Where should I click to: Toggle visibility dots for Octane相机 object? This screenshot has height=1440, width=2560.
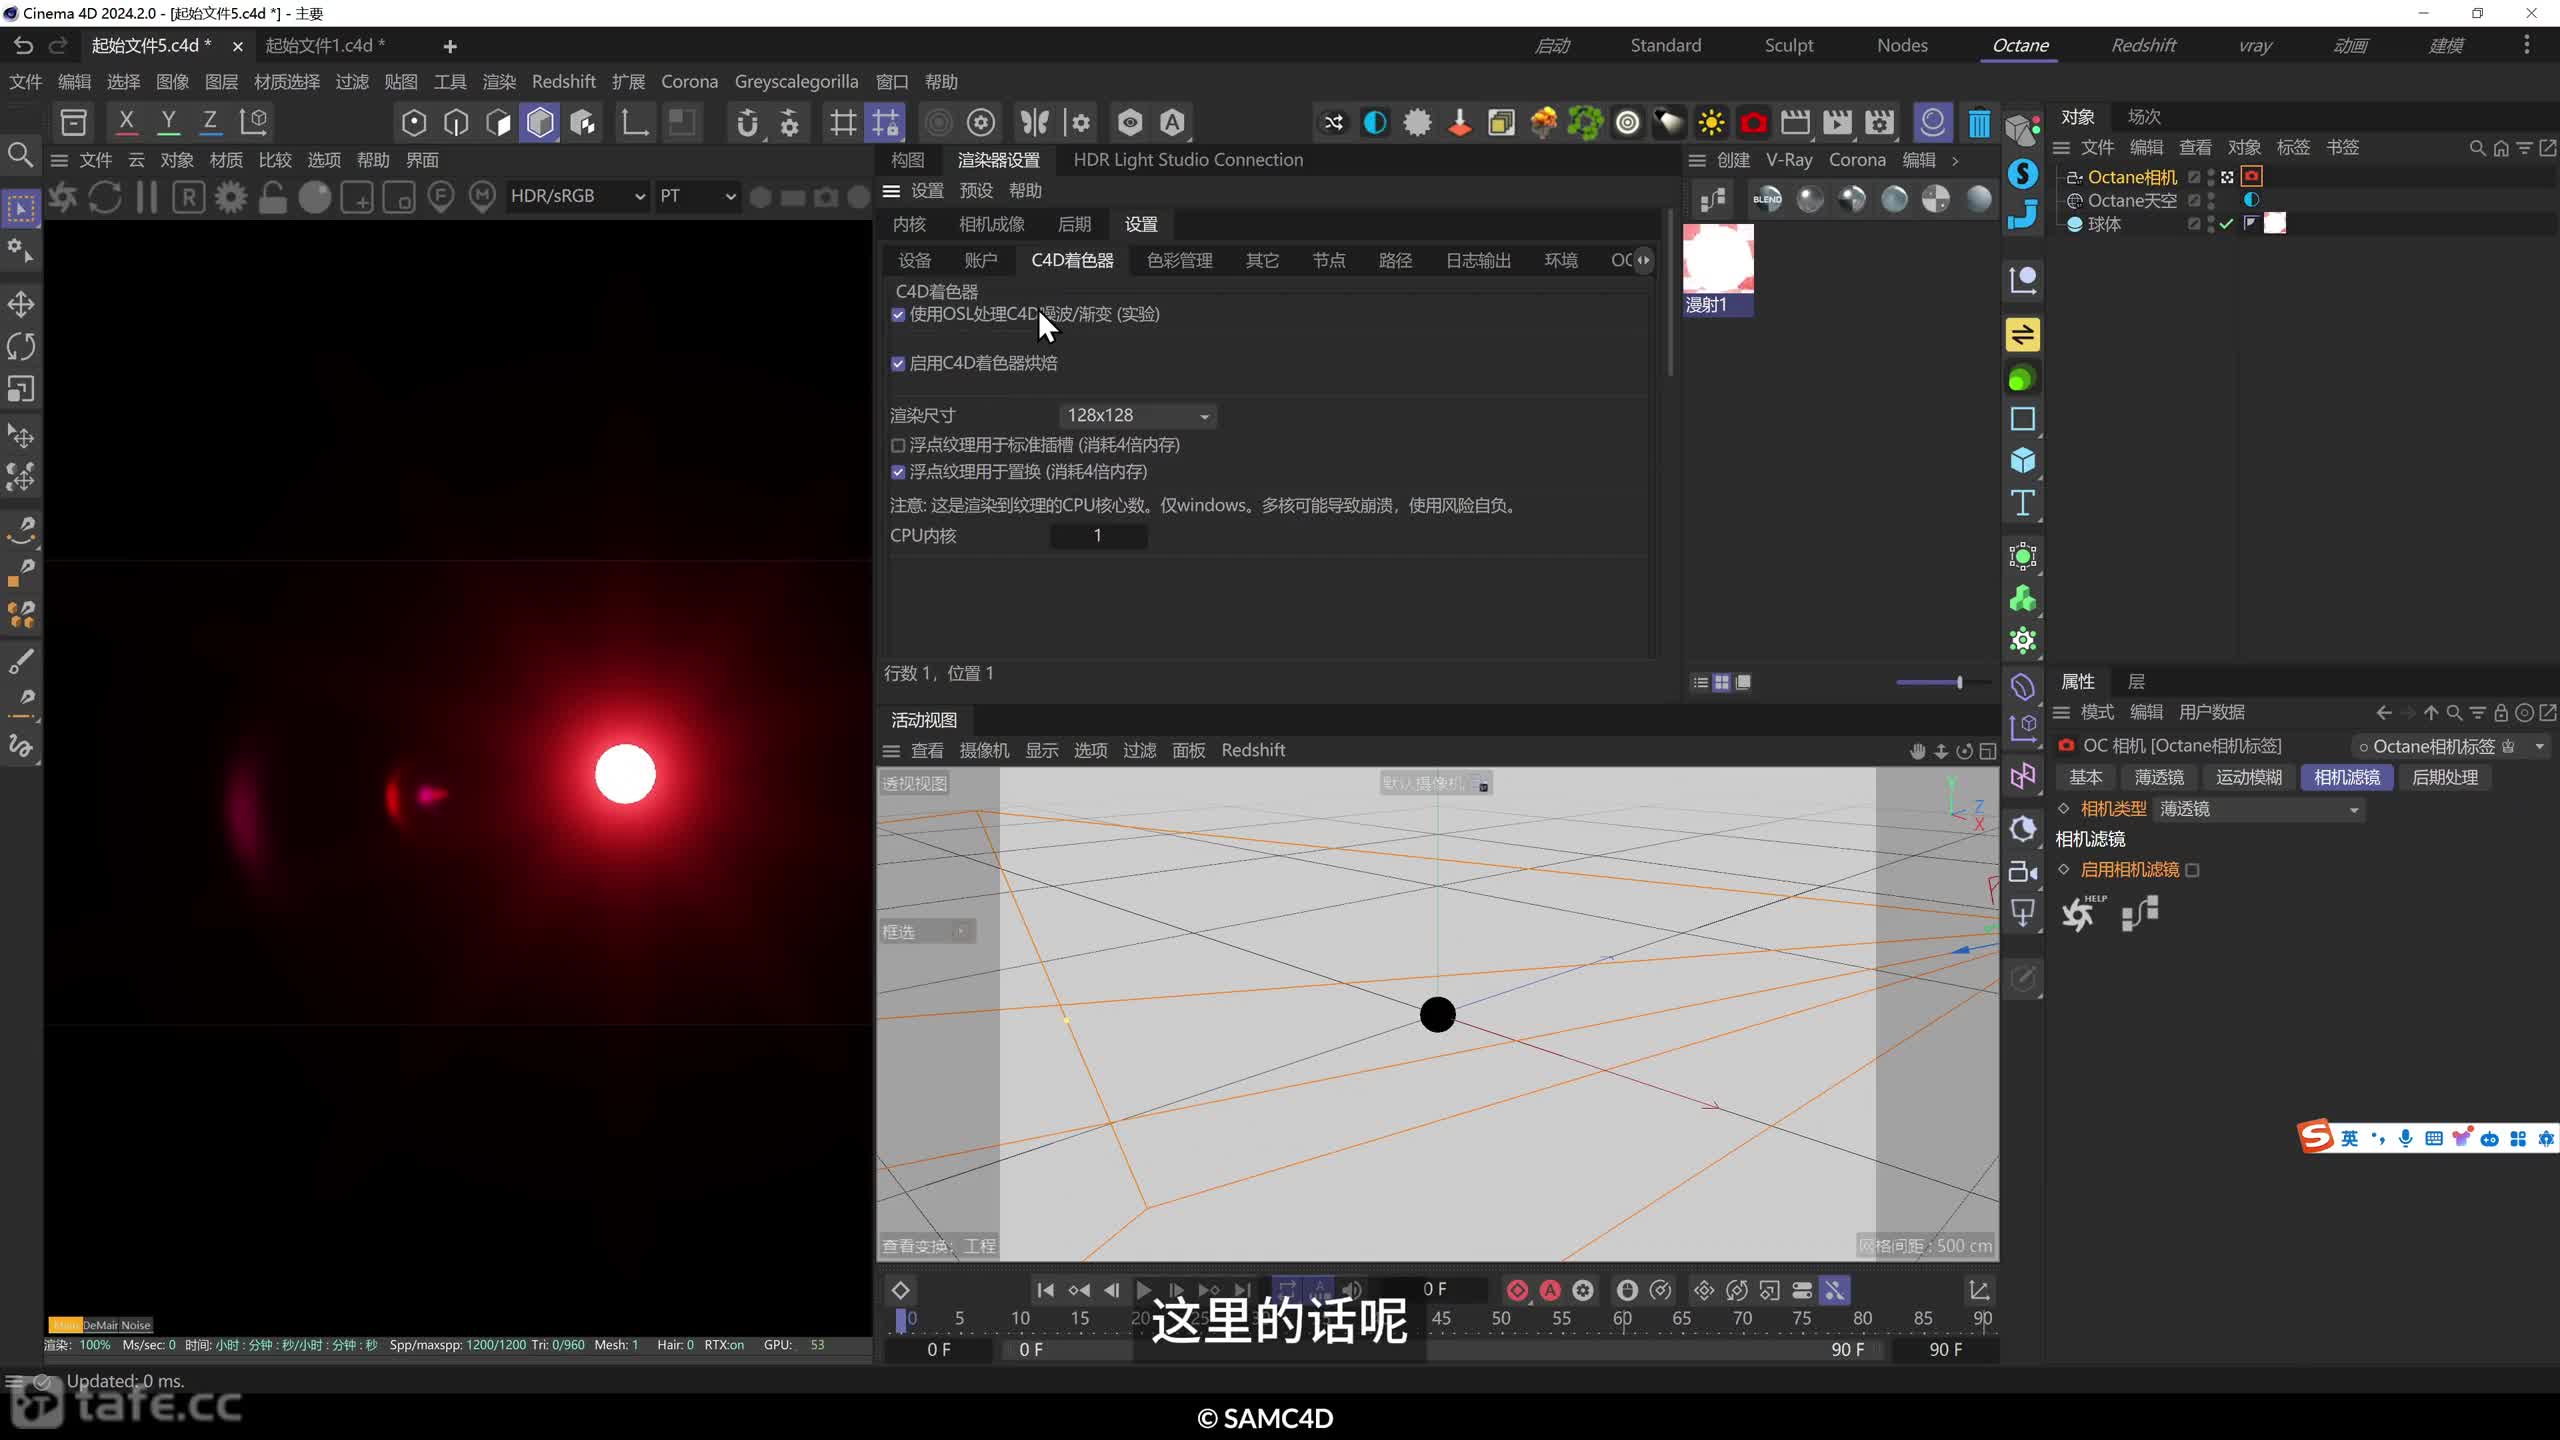(2211, 177)
